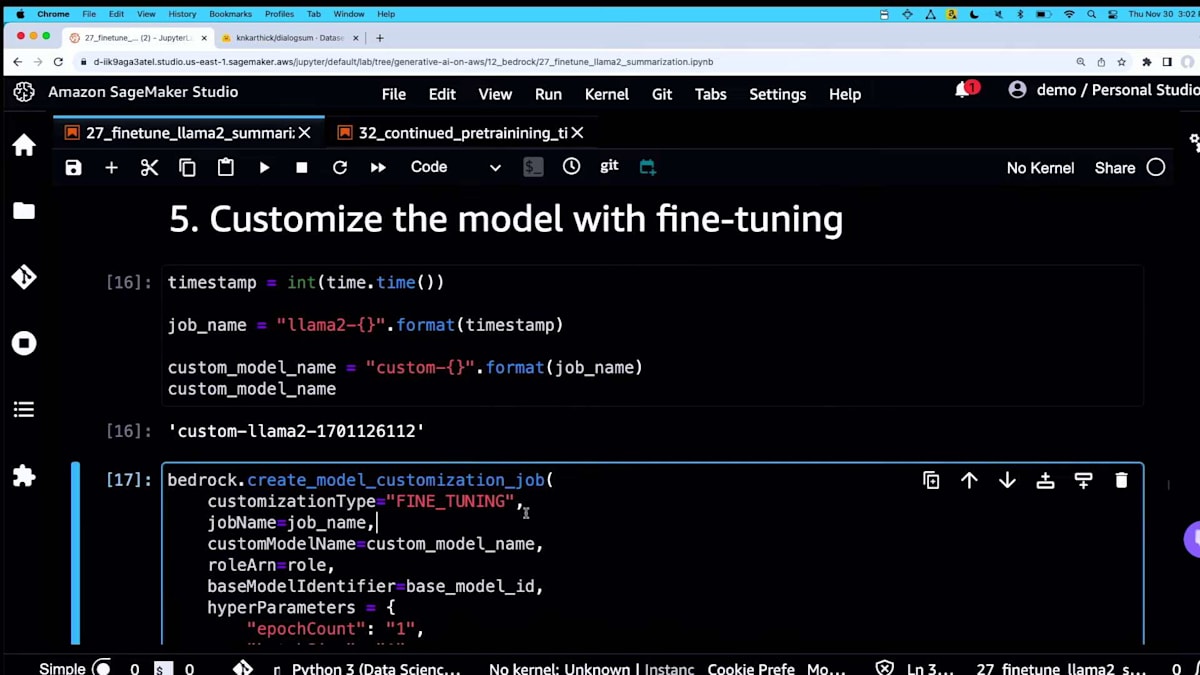Click the kernel status circle icon

click(1156, 168)
